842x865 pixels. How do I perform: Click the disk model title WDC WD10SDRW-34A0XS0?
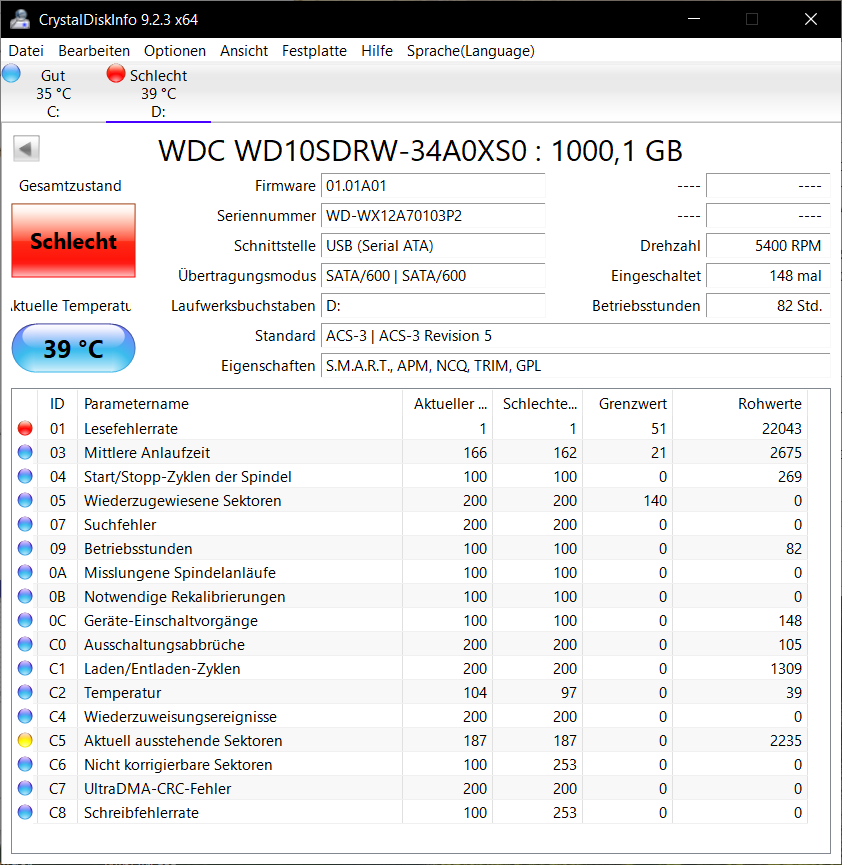pos(420,151)
